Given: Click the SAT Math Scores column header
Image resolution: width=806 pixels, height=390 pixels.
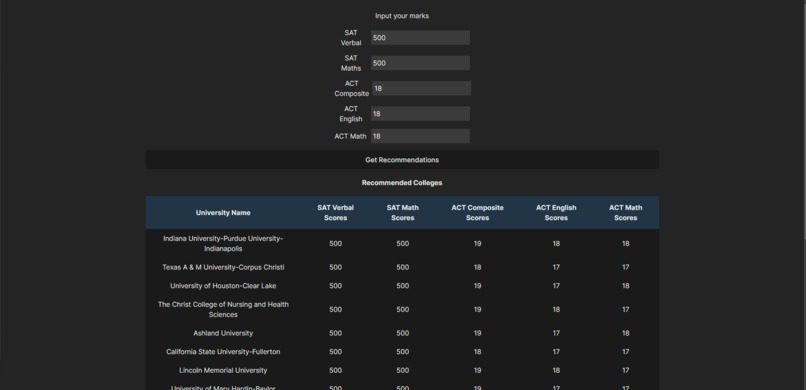Looking at the screenshot, I should pyautogui.click(x=402, y=213).
